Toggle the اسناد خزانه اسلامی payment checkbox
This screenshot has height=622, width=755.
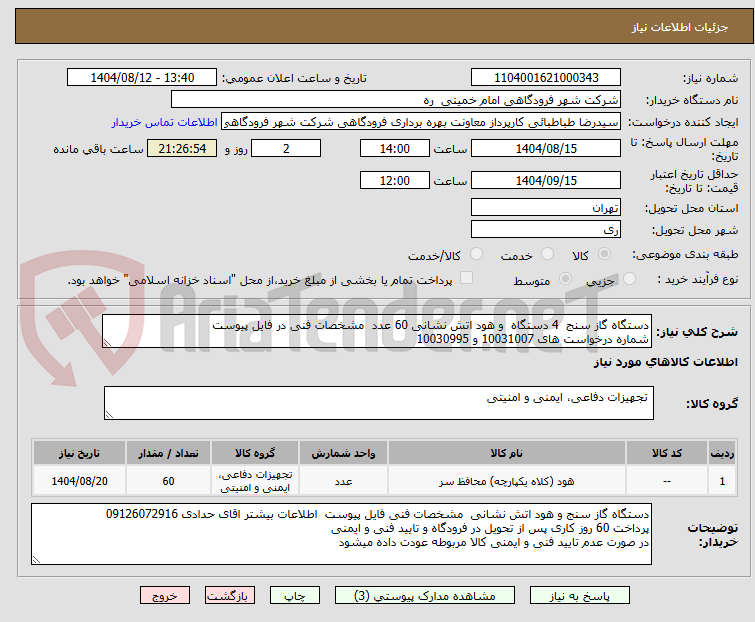pos(466,278)
